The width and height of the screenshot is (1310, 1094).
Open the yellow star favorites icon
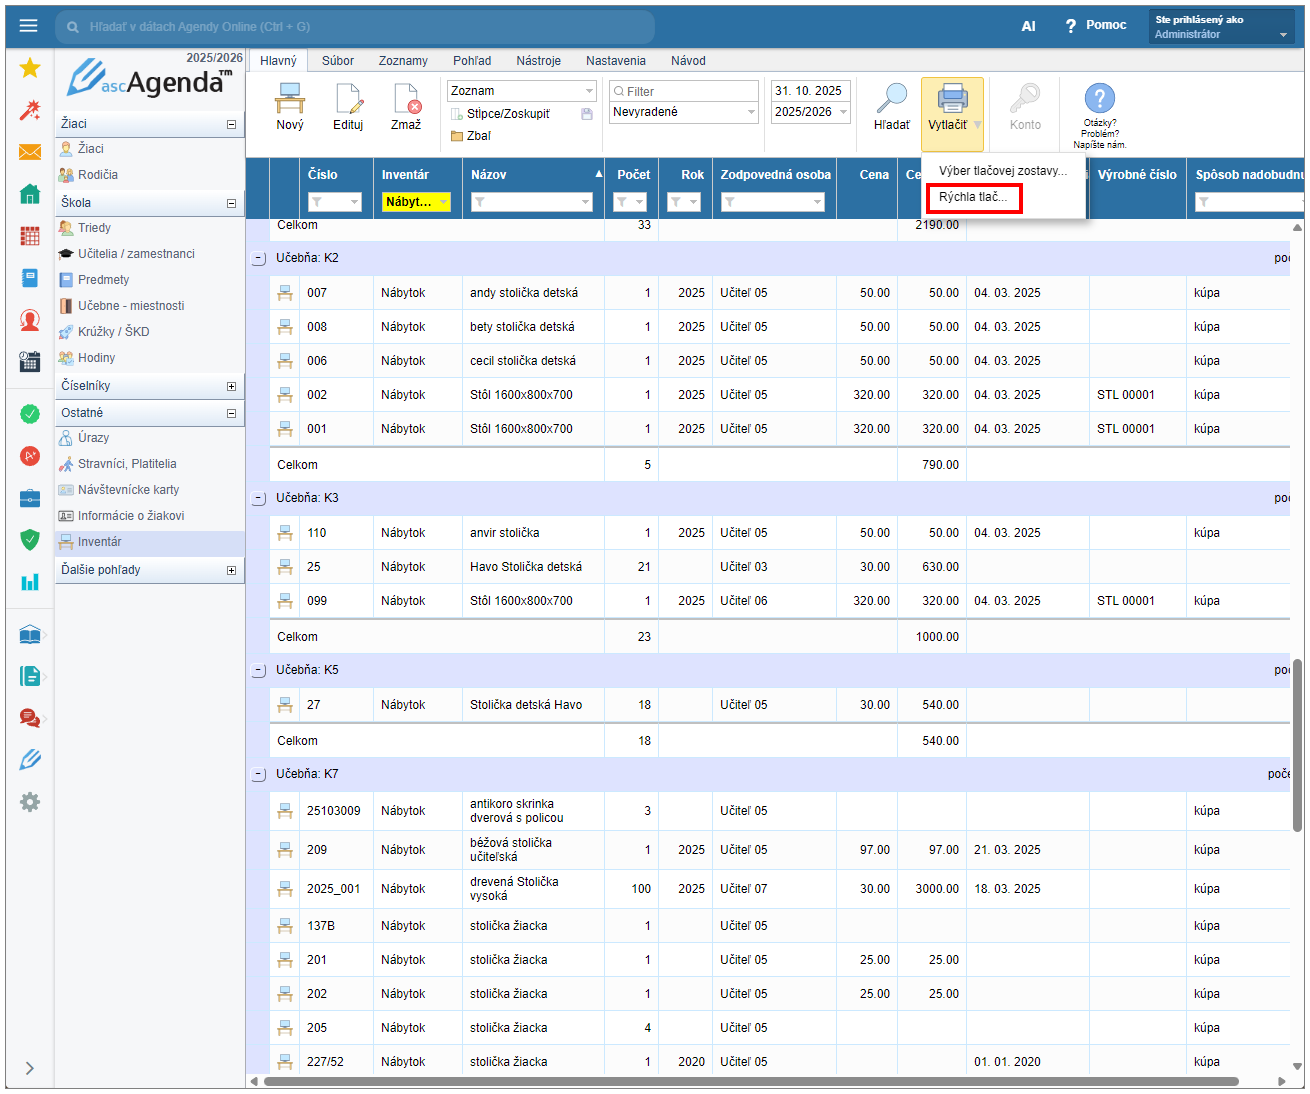tap(30, 68)
